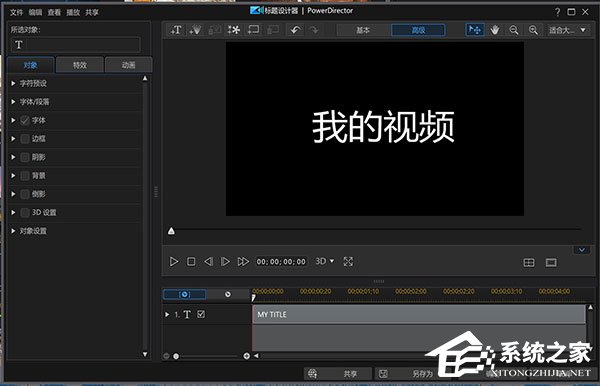Enable the 阴影 shadow checkbox
This screenshot has height=386, width=600.
(x=25, y=157)
